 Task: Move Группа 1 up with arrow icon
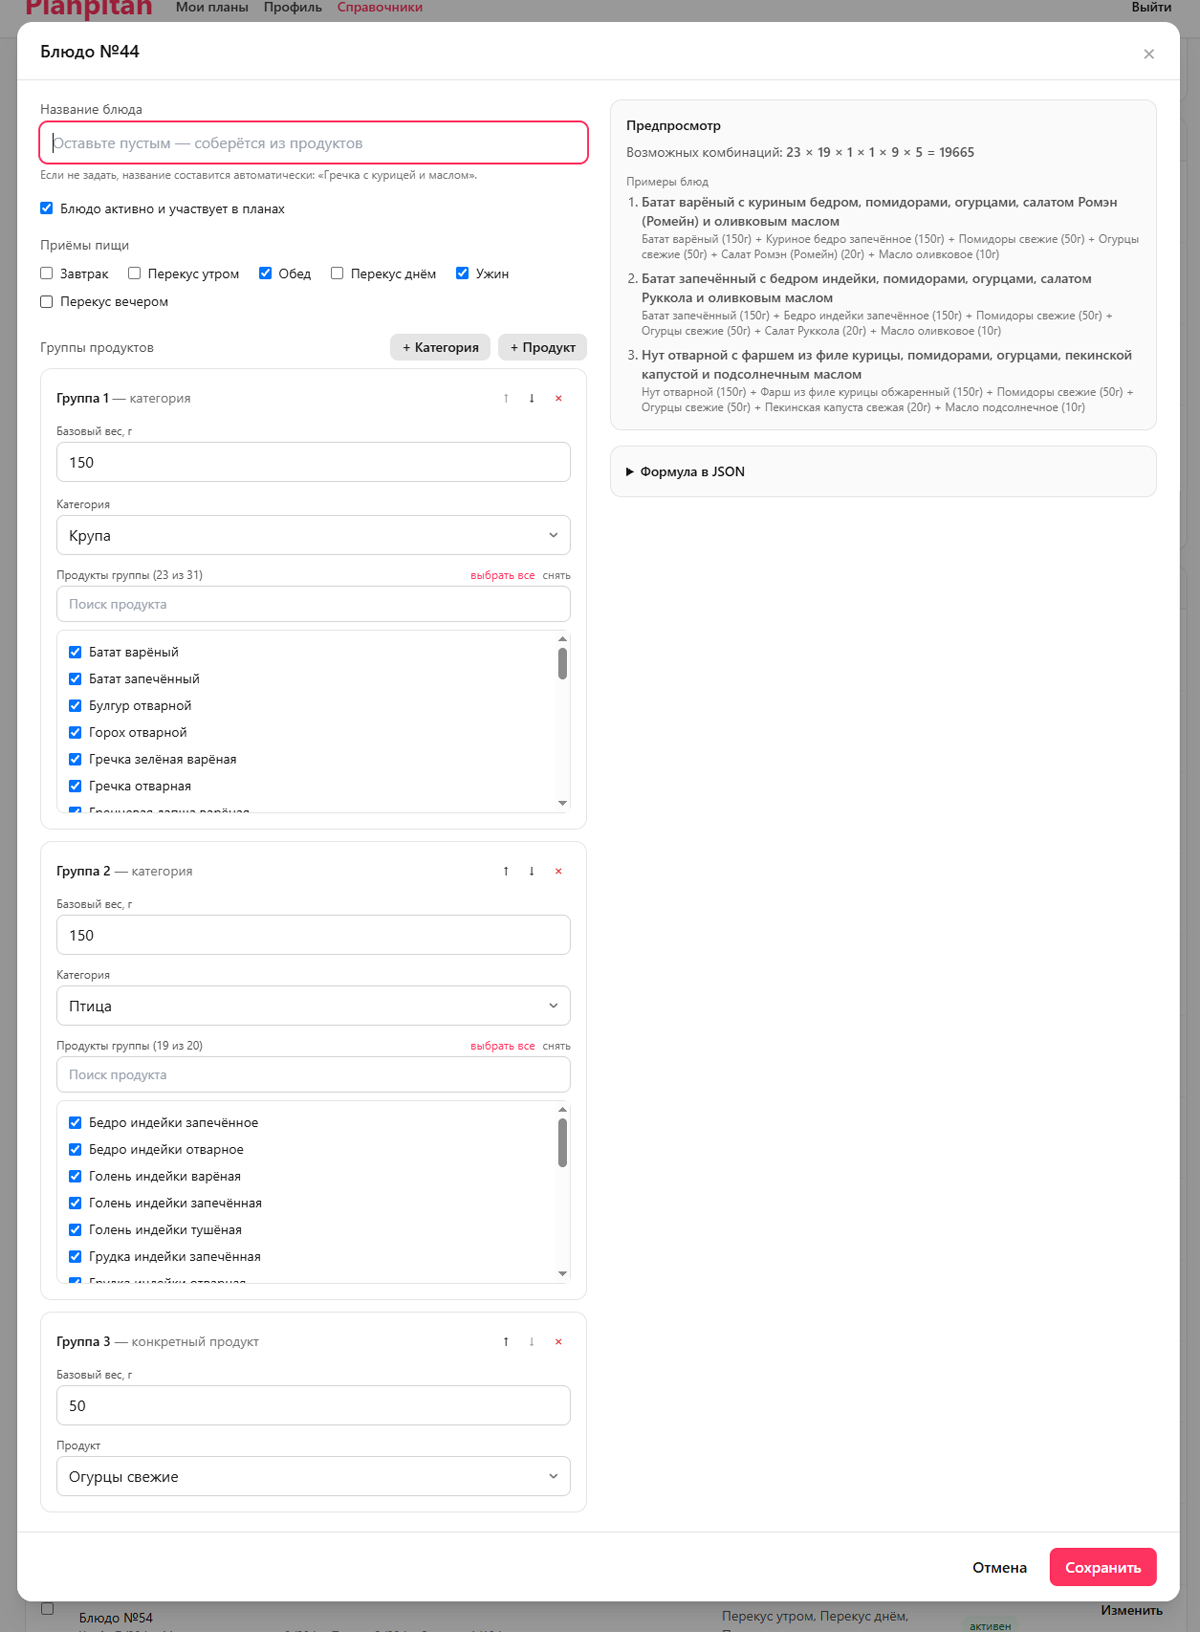tap(506, 398)
